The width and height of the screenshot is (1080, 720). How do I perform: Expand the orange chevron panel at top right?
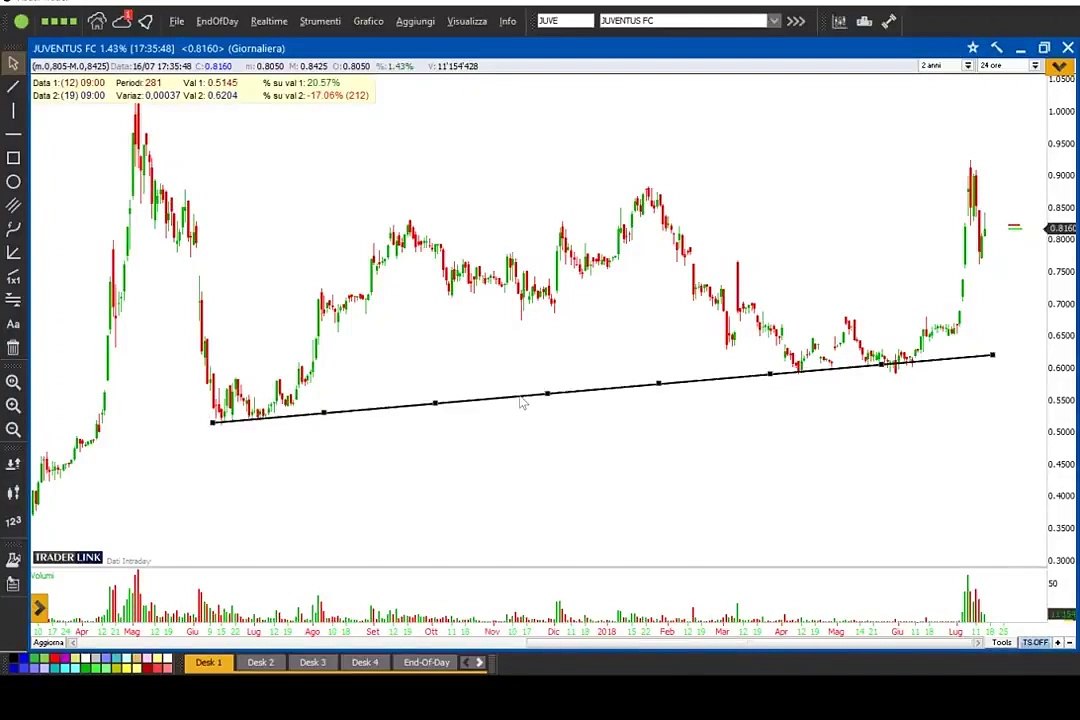(1059, 66)
